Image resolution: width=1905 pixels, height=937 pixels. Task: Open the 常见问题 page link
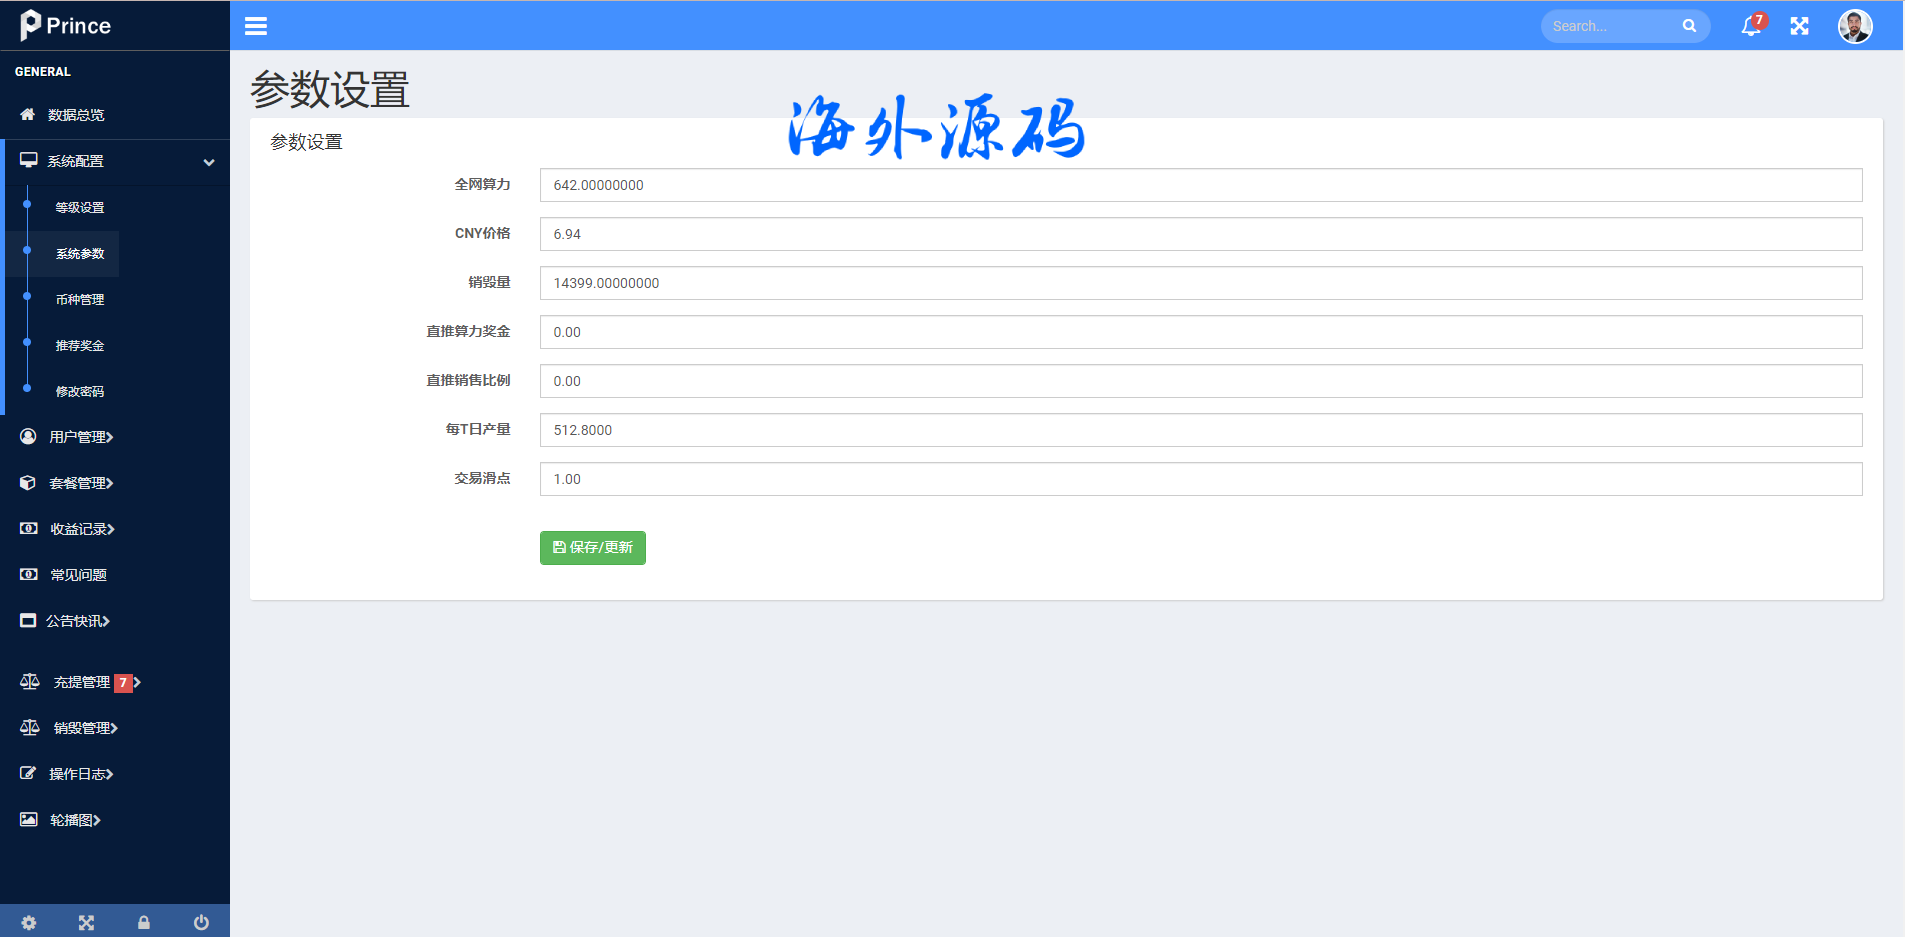tap(78, 575)
